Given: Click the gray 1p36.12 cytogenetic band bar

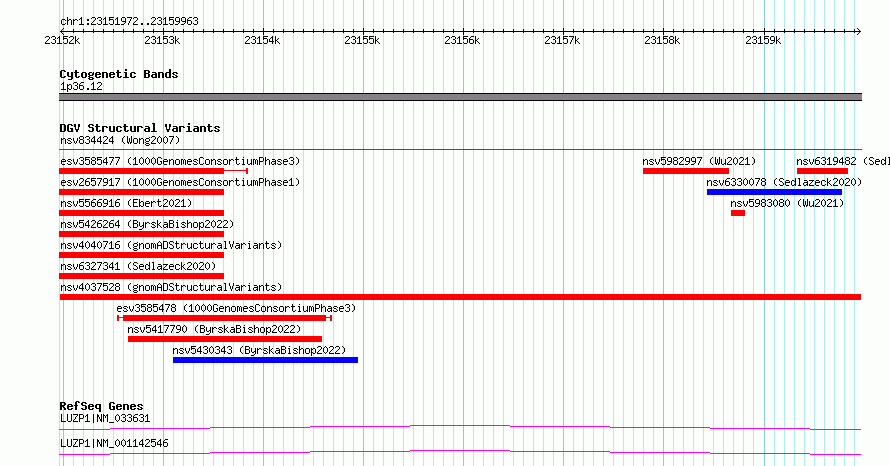Looking at the screenshot, I should click(460, 97).
